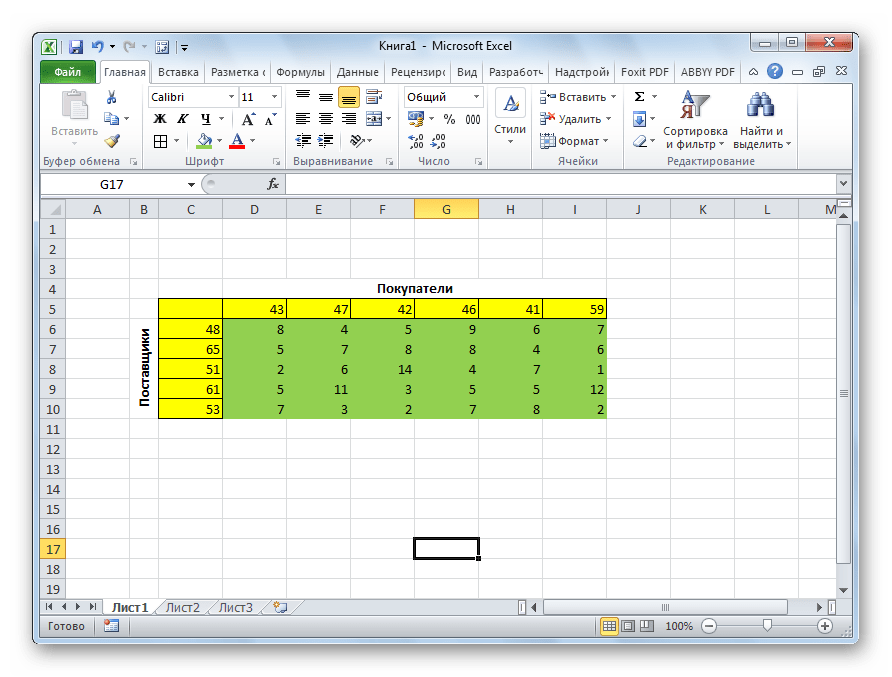Open the Insert Function fx button
This screenshot has height=677, width=892.
[273, 184]
